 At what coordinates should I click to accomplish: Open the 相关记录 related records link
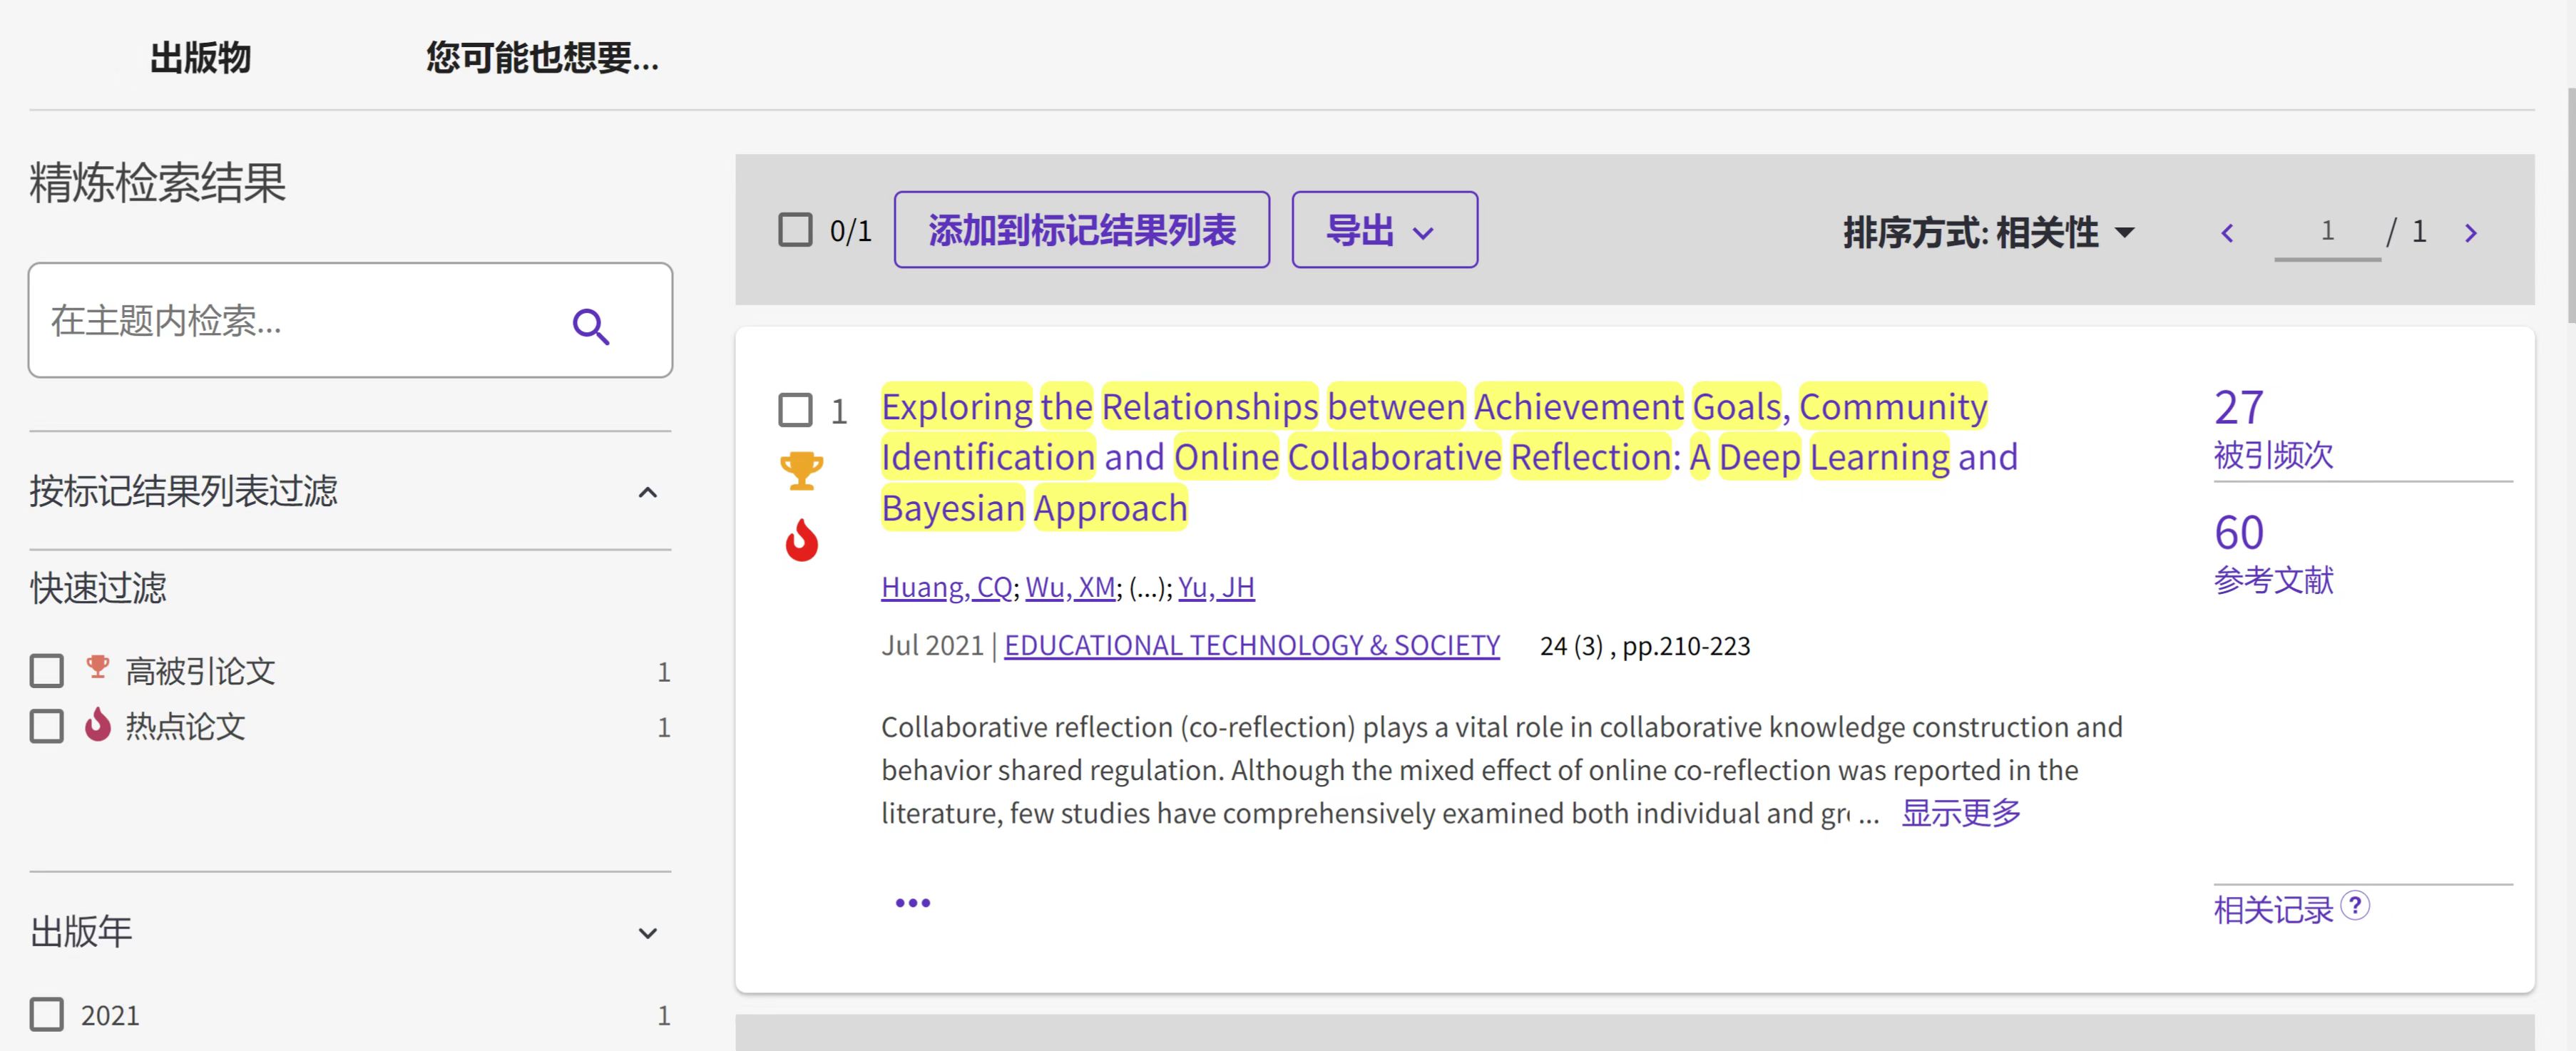(2273, 910)
